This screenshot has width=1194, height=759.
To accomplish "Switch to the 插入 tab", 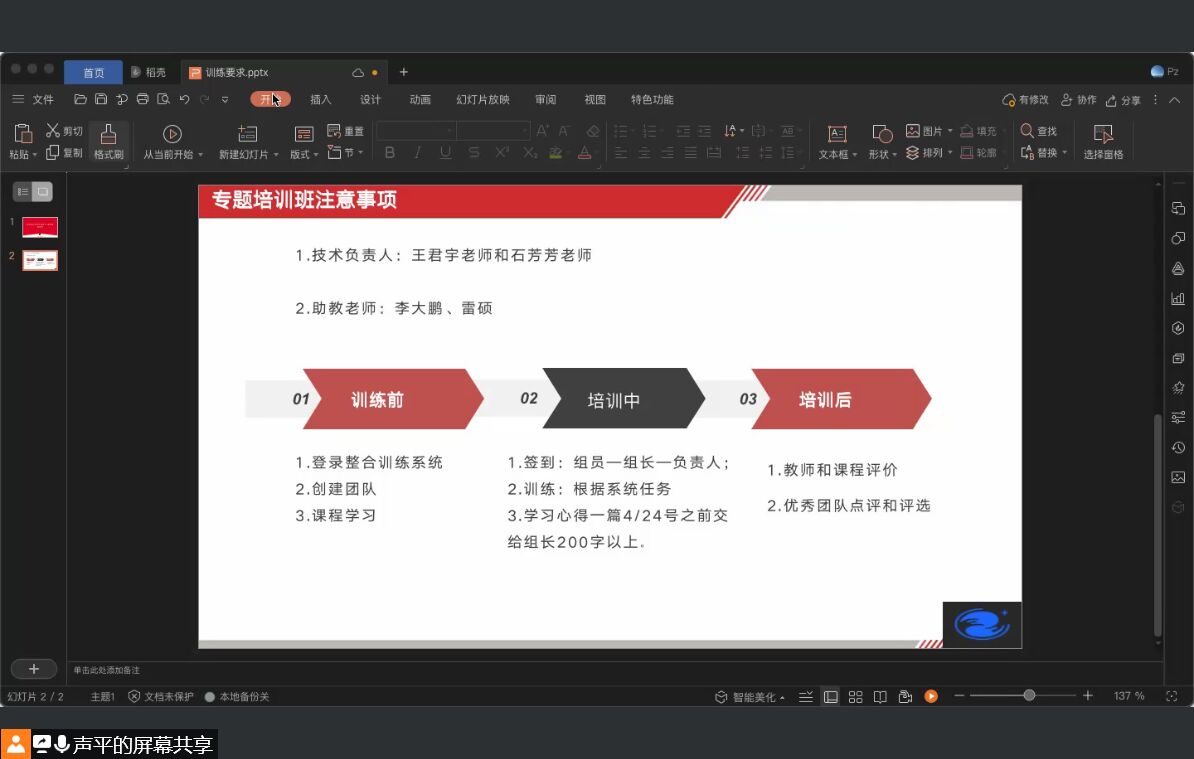I will point(321,100).
